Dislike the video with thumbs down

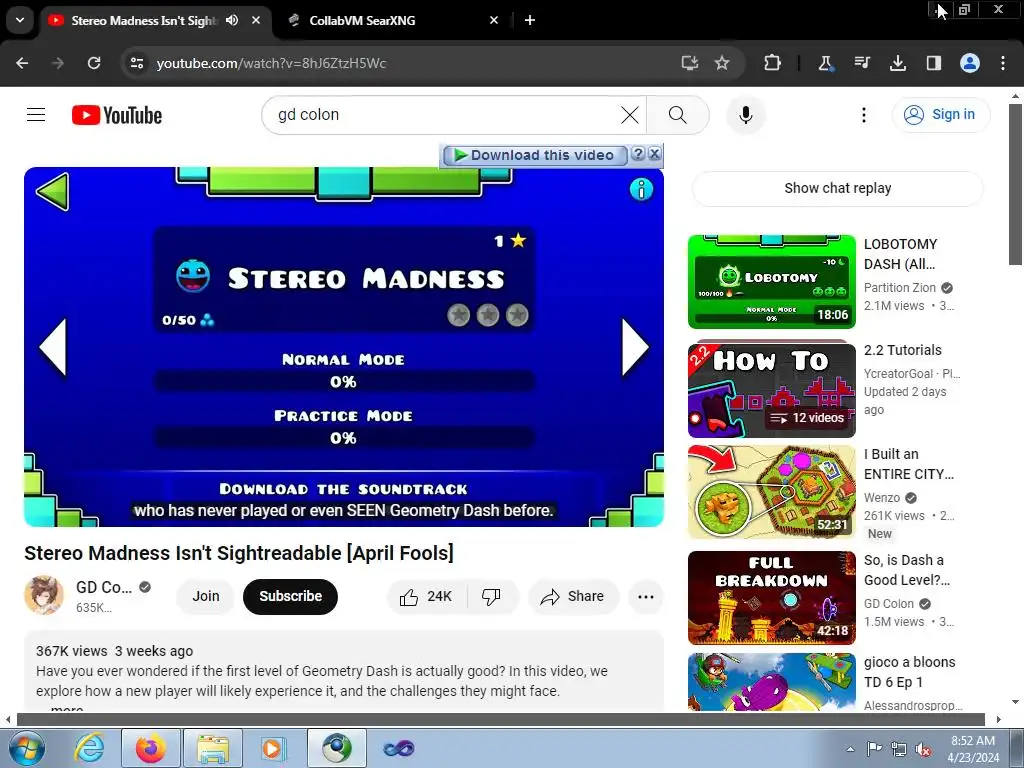point(491,596)
